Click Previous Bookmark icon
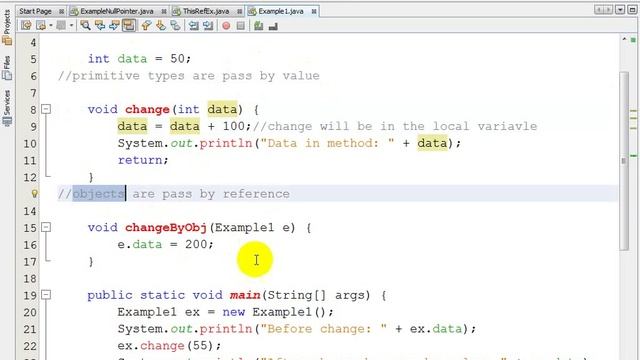The image size is (640, 360). 146,26
